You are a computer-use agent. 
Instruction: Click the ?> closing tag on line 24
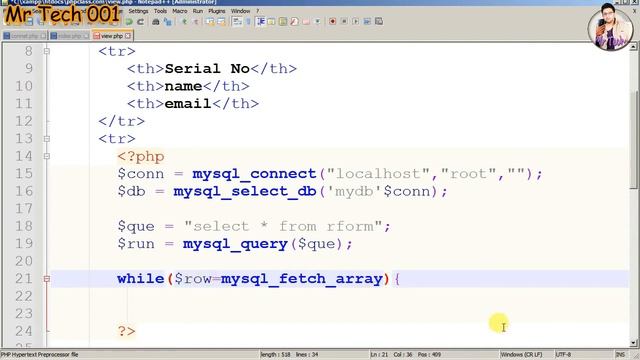click(127, 331)
